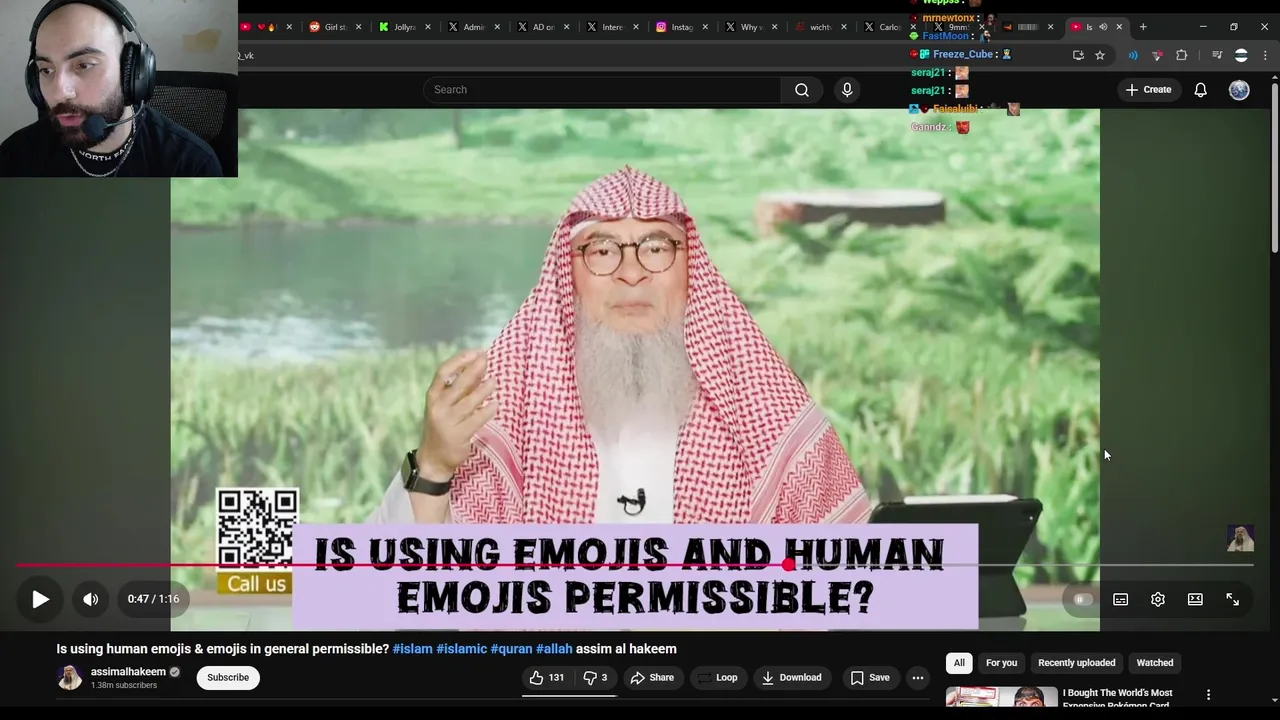The width and height of the screenshot is (1280, 720).
Task: Click the magnifier search button
Action: (801, 90)
